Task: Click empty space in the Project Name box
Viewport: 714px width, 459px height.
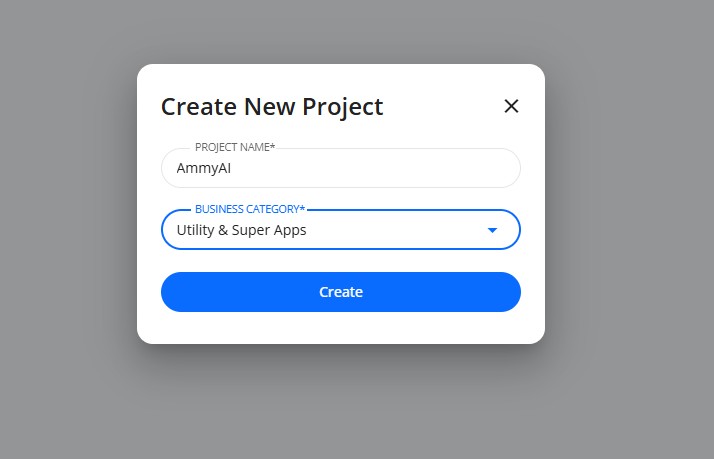Action: click(400, 168)
